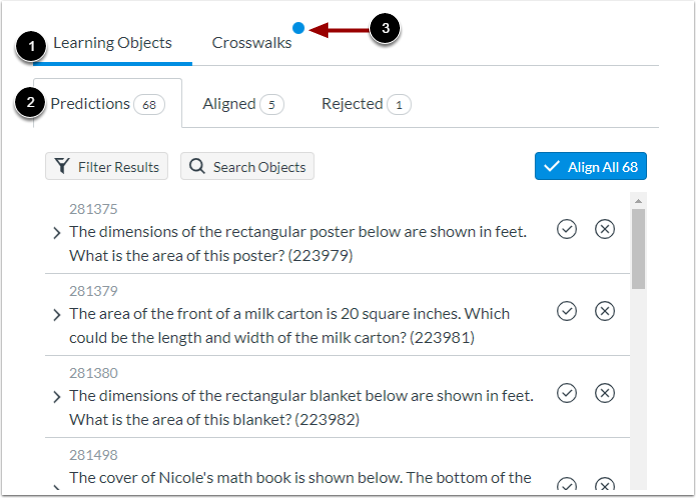Click the funnel icon in Filter Results

[62, 167]
